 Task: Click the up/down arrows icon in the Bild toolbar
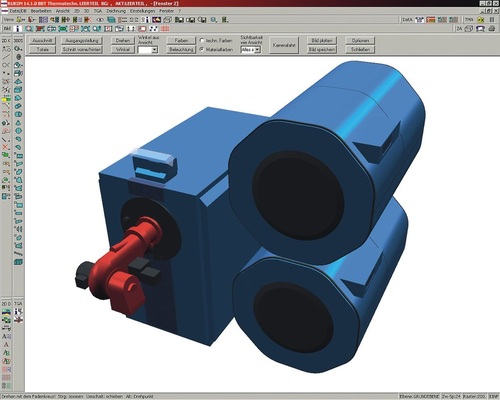(x=131, y=29)
